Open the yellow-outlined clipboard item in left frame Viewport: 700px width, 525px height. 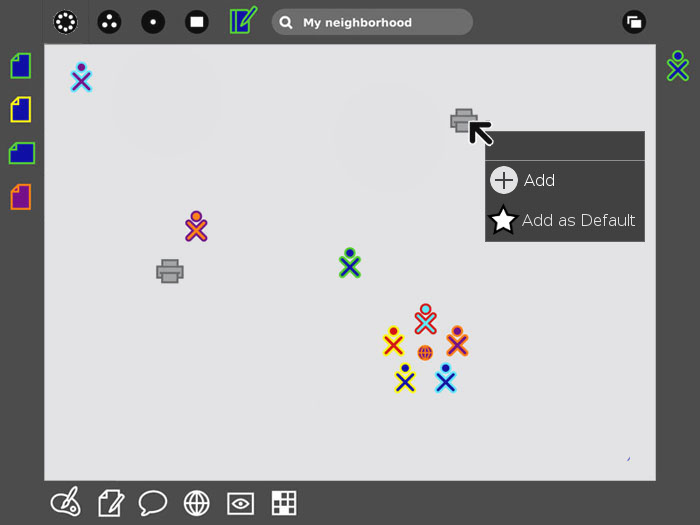click(21, 109)
